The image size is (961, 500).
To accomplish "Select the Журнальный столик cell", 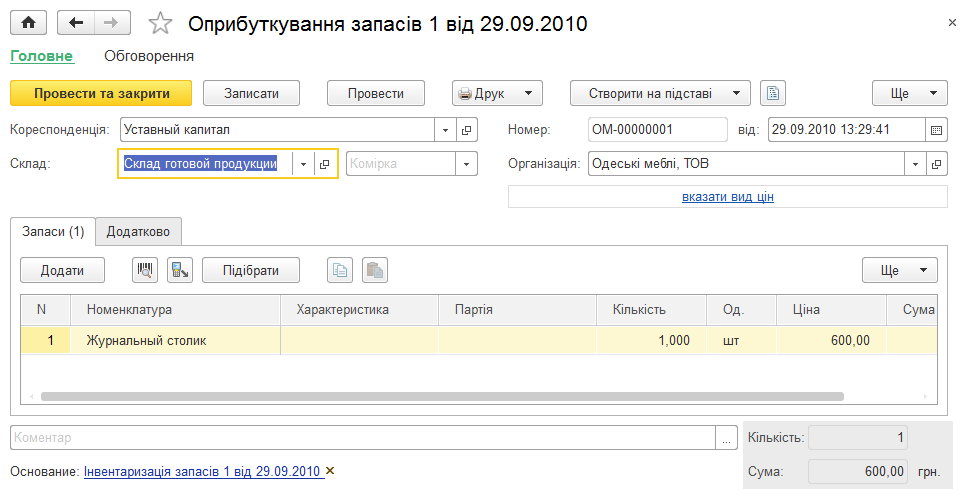I will point(175,340).
